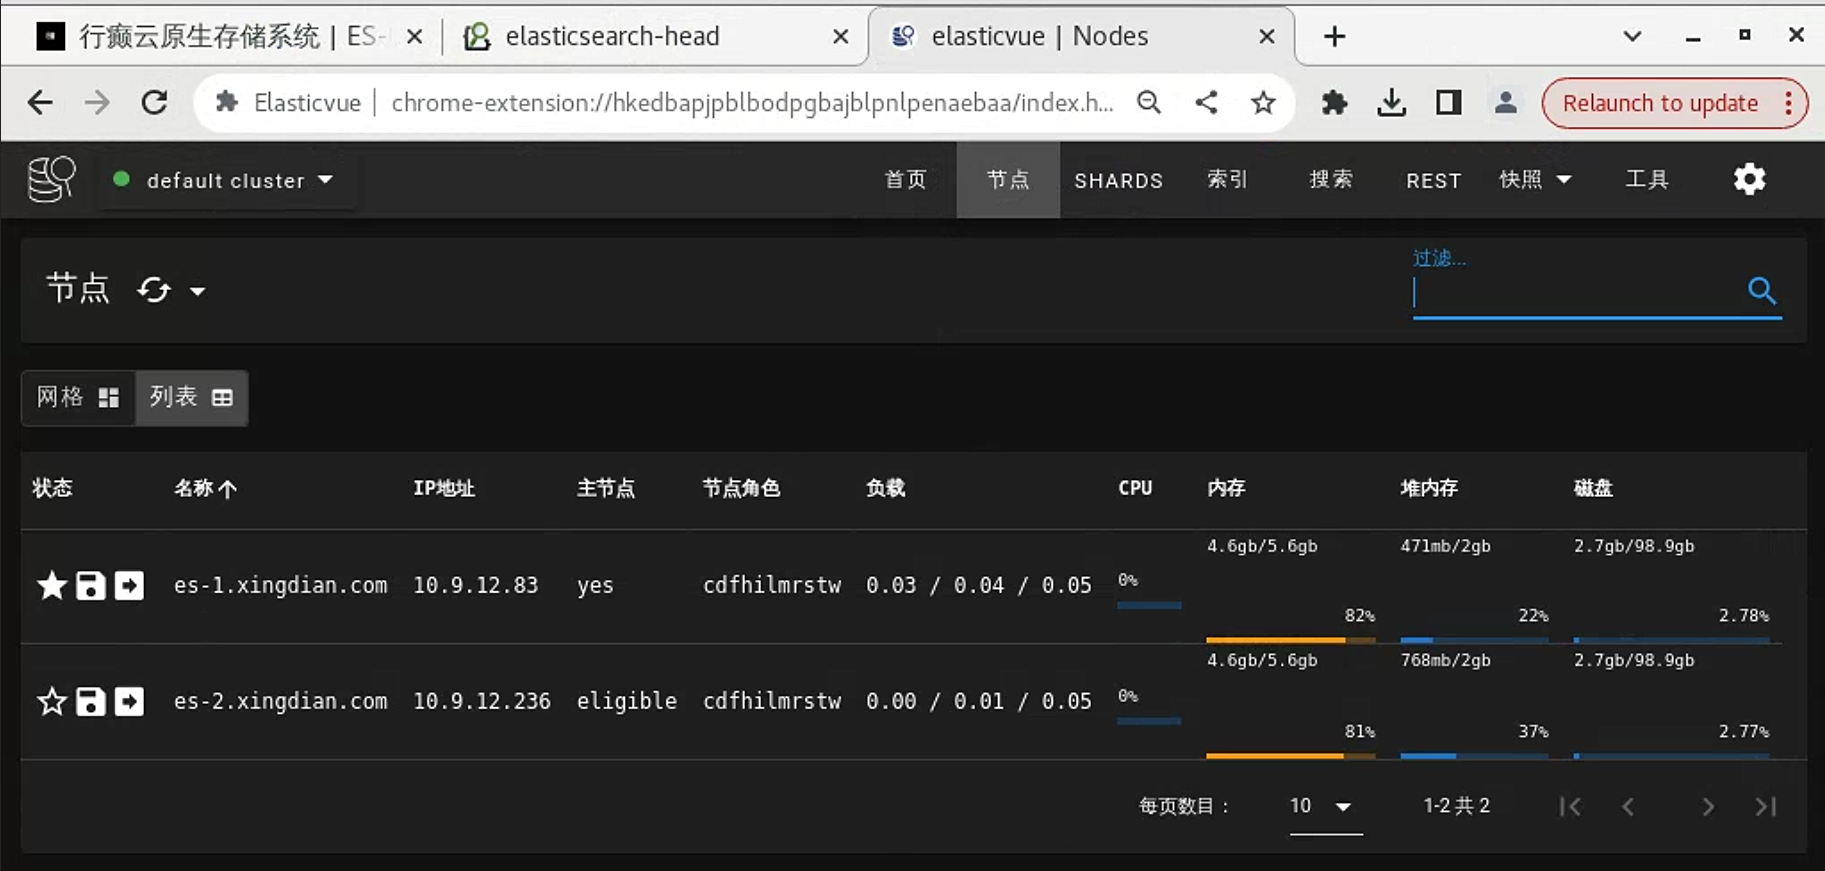Click the data save icon for es-2
Screen dimensions: 1825x871
click(91, 701)
